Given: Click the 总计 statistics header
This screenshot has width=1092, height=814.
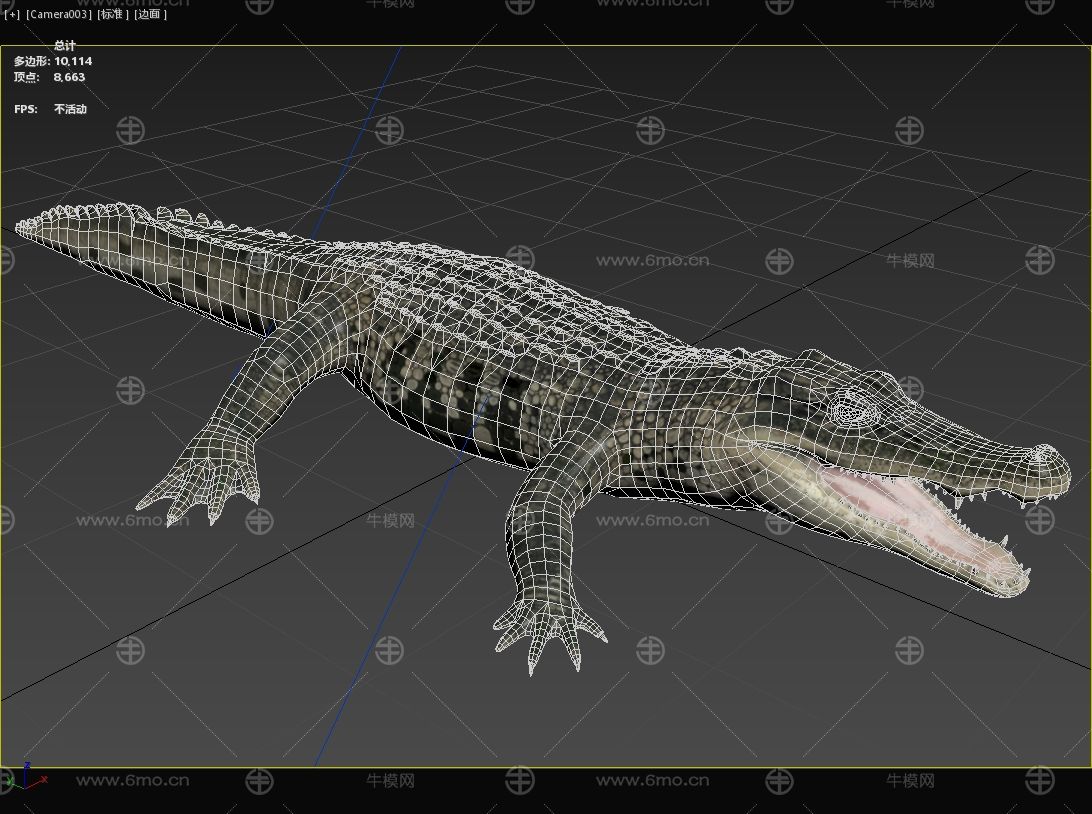Looking at the screenshot, I should (65, 46).
